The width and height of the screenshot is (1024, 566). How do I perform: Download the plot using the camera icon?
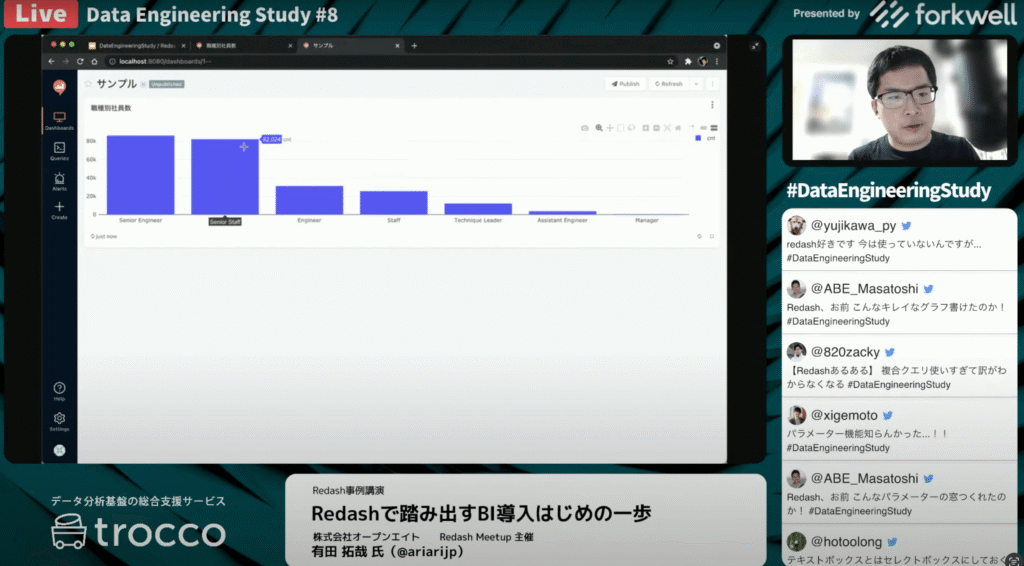(585, 128)
